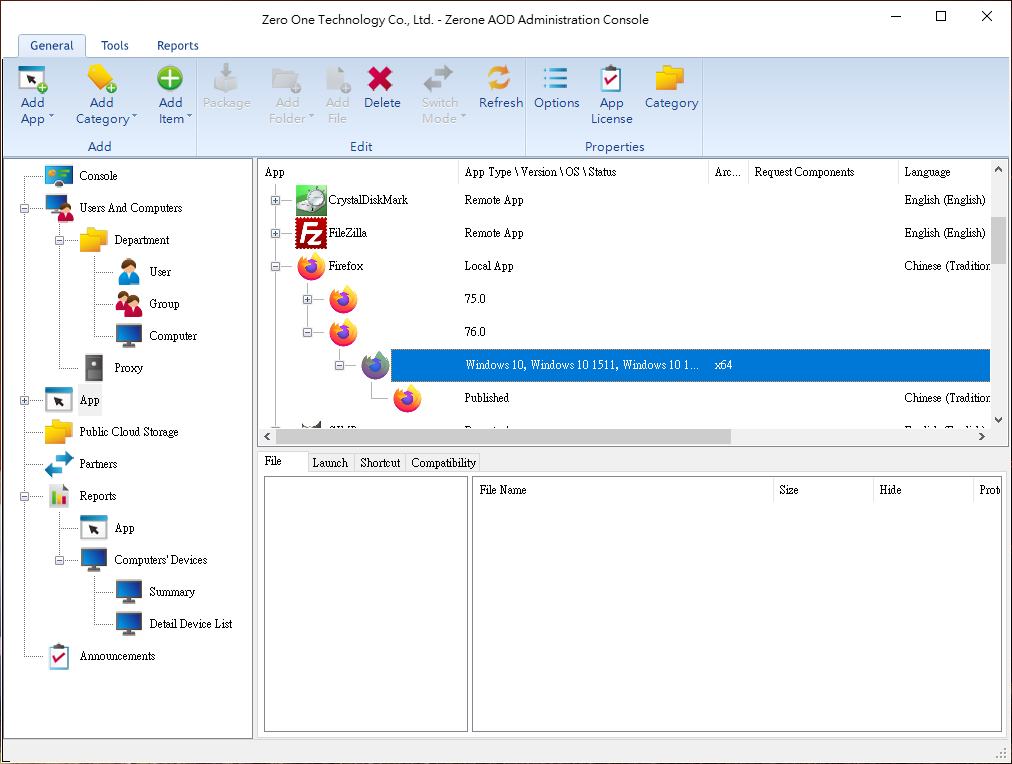
Task: Open the App License icon
Action: [611, 80]
